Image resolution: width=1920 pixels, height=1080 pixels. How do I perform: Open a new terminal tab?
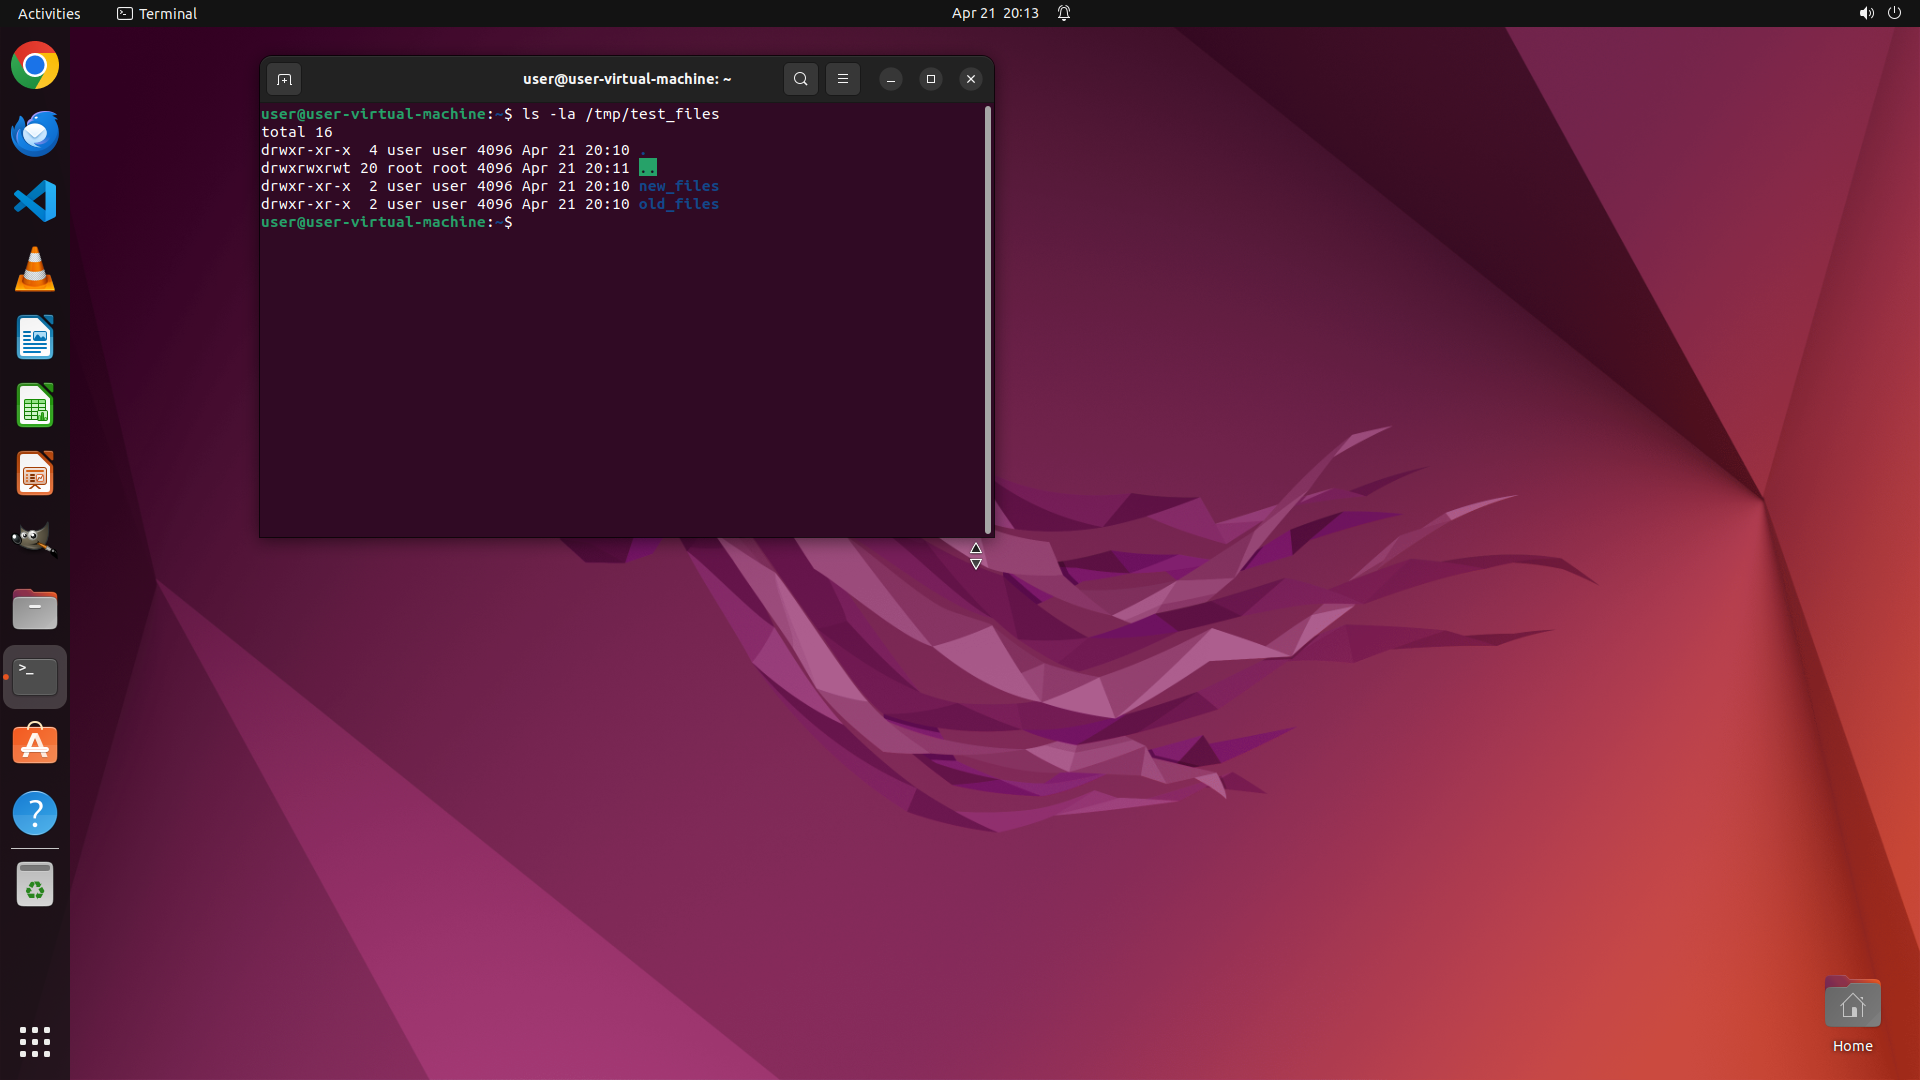point(284,79)
